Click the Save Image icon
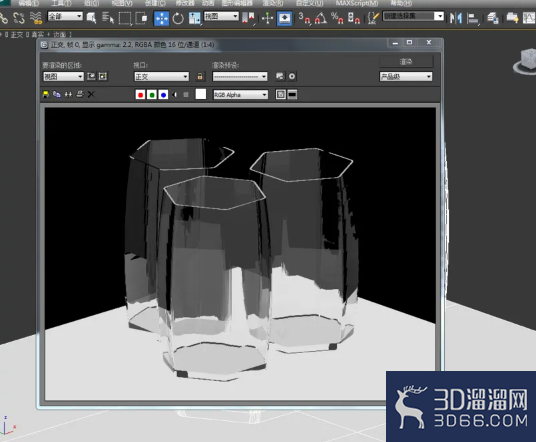Screen dimensions: 536x442 (45, 94)
